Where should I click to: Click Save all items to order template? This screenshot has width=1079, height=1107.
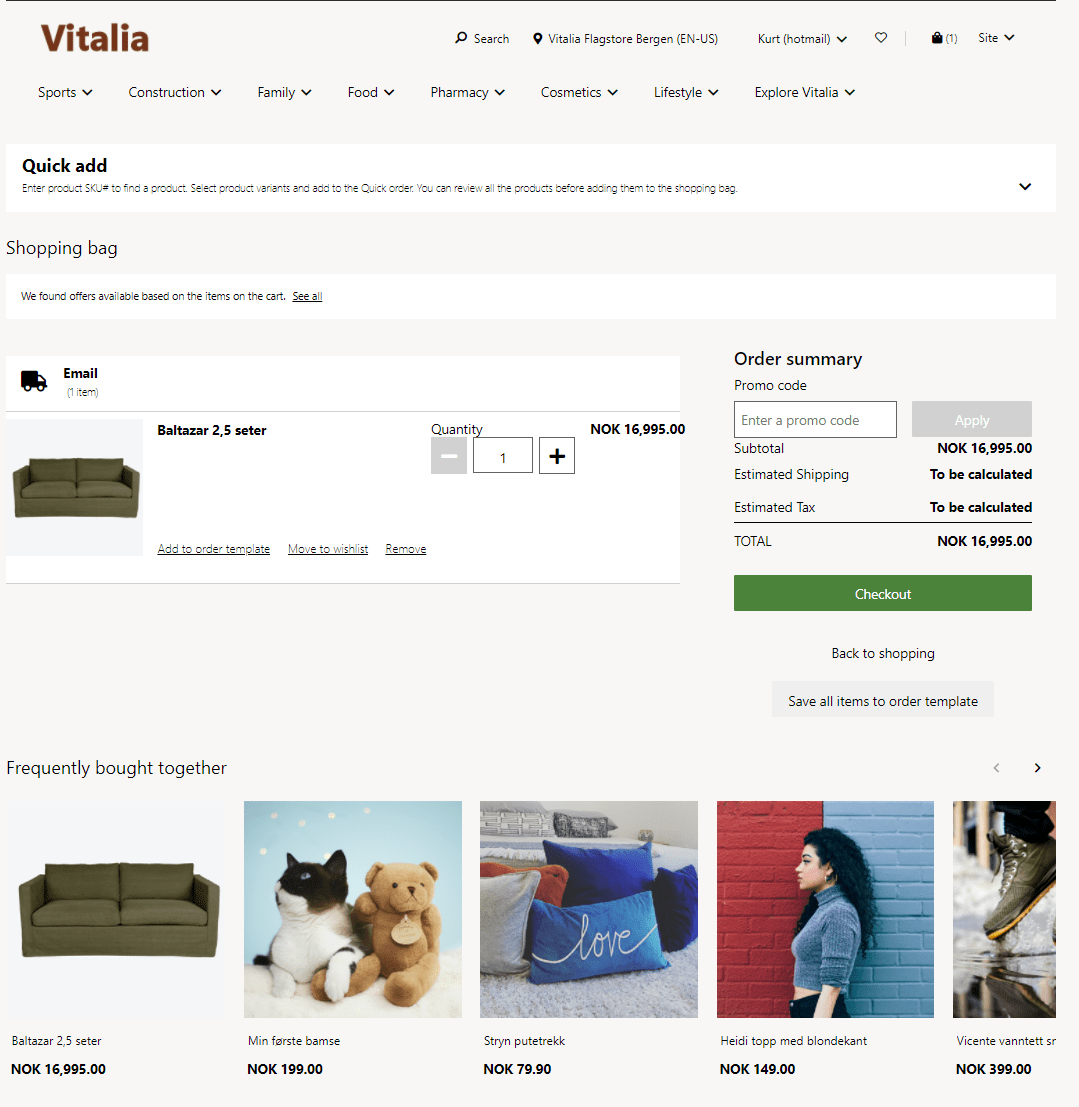coord(883,700)
